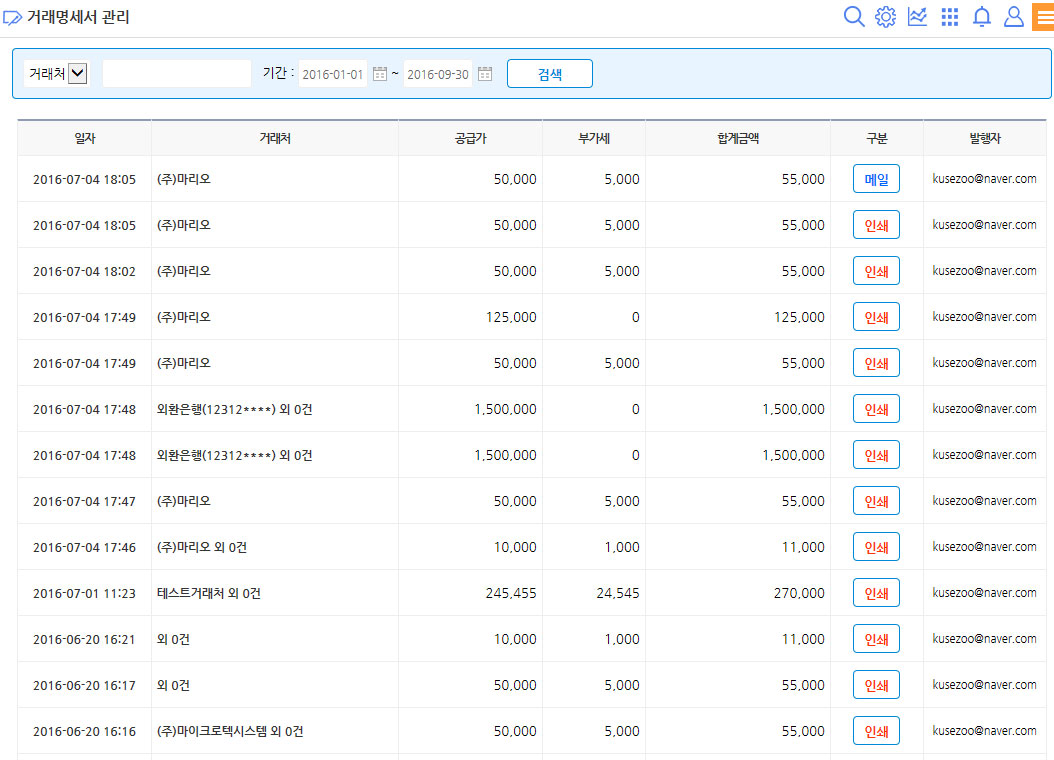Show notifications with the bell icon

point(982,16)
